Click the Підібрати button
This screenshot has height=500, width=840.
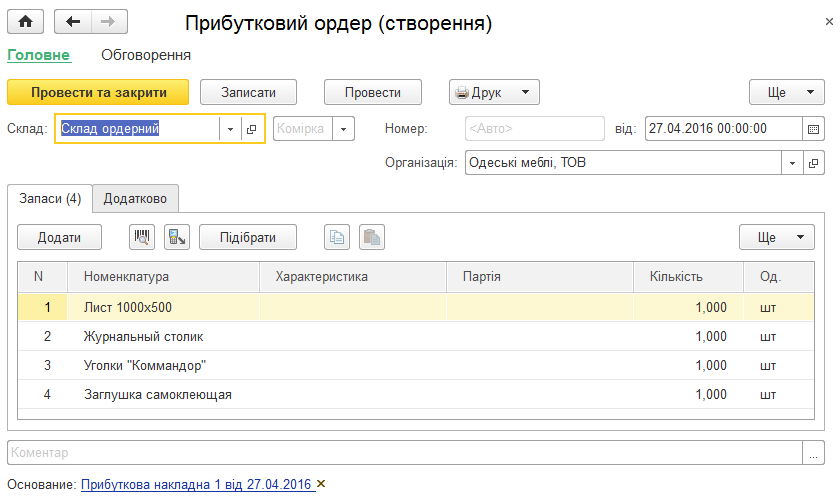[x=248, y=237]
